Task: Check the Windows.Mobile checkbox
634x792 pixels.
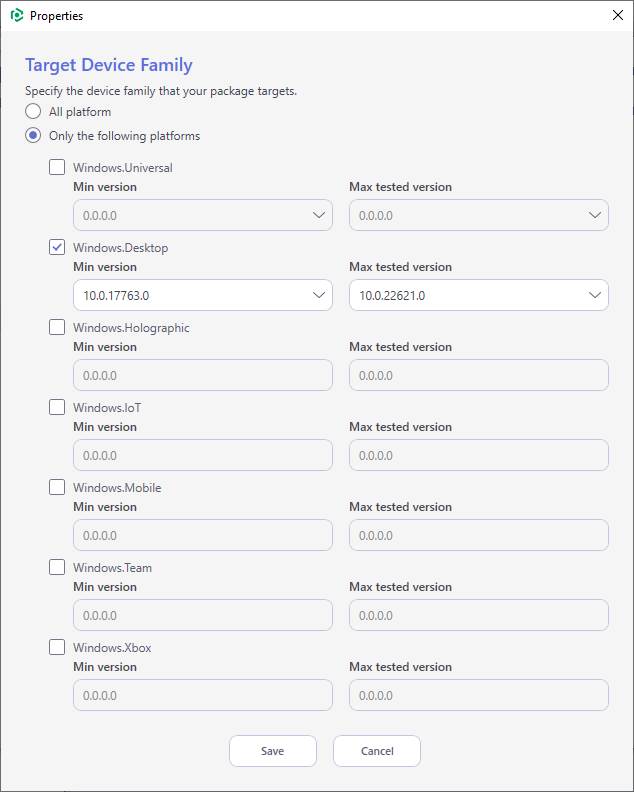Action: (x=57, y=487)
